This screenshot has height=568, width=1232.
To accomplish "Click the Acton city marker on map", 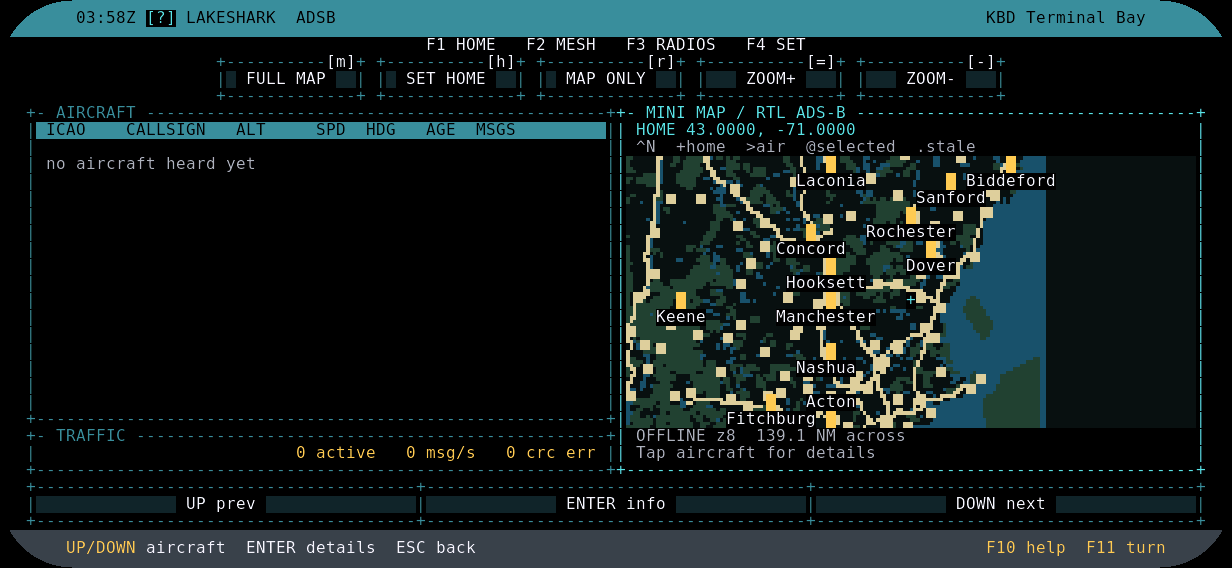I will [830, 419].
